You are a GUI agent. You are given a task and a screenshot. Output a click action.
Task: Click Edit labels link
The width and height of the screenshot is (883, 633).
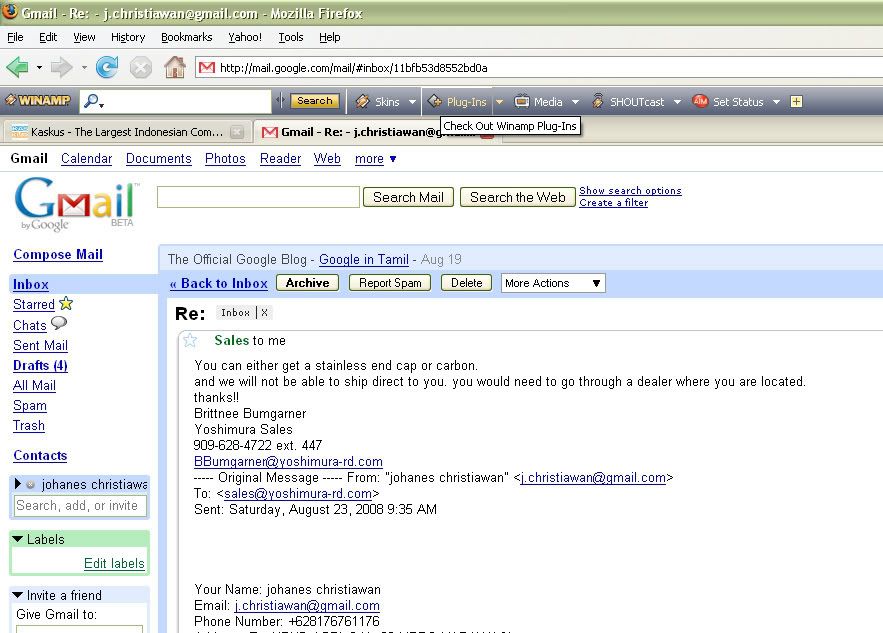[114, 563]
